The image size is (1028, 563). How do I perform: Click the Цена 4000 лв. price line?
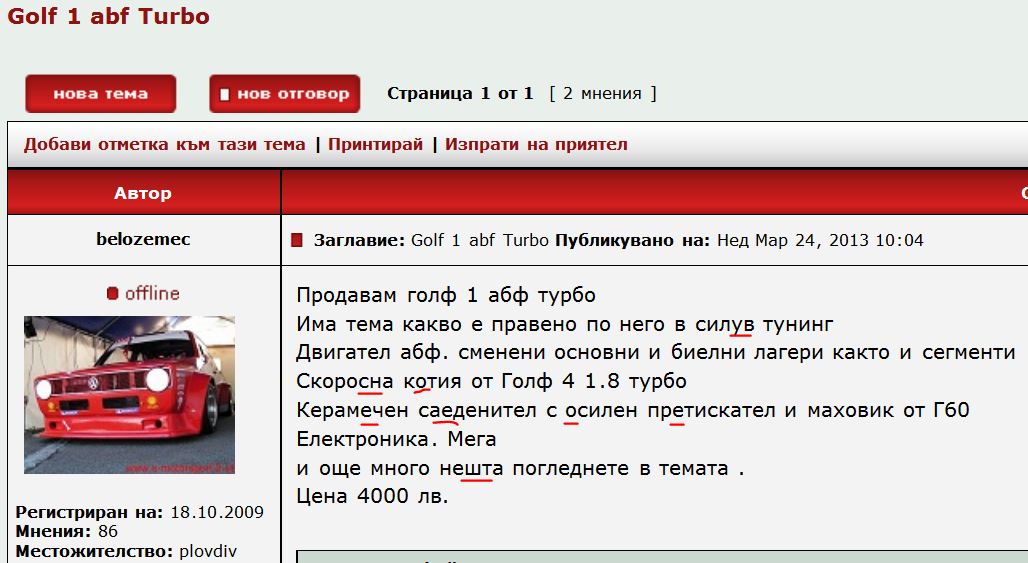[x=372, y=497]
